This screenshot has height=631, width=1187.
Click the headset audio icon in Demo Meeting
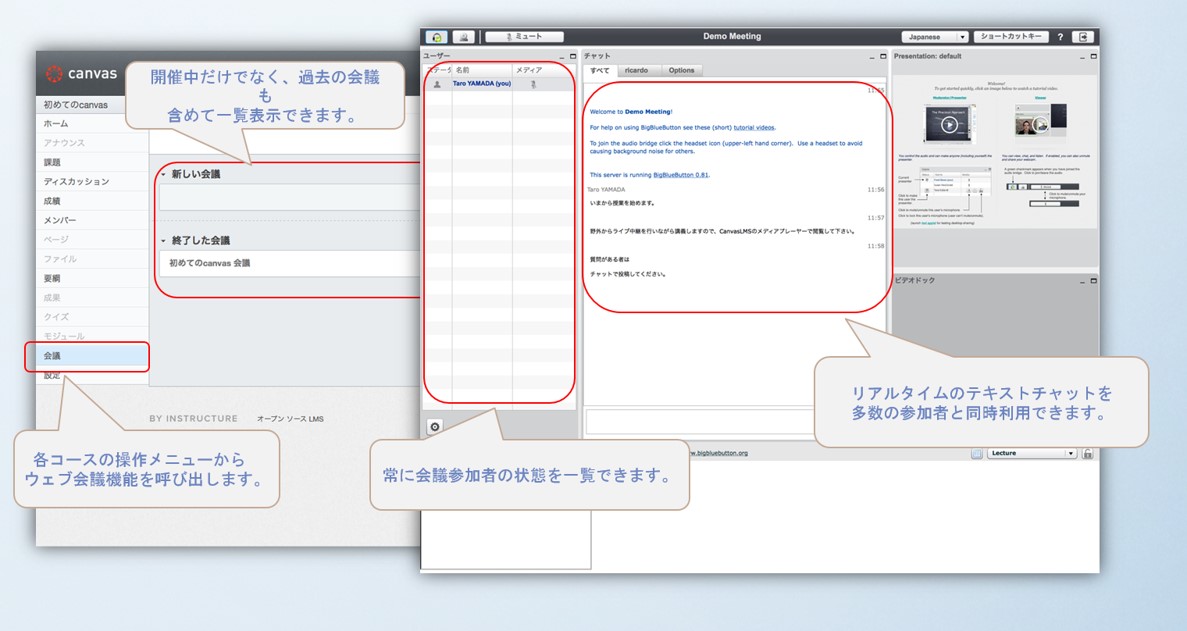[x=436, y=36]
